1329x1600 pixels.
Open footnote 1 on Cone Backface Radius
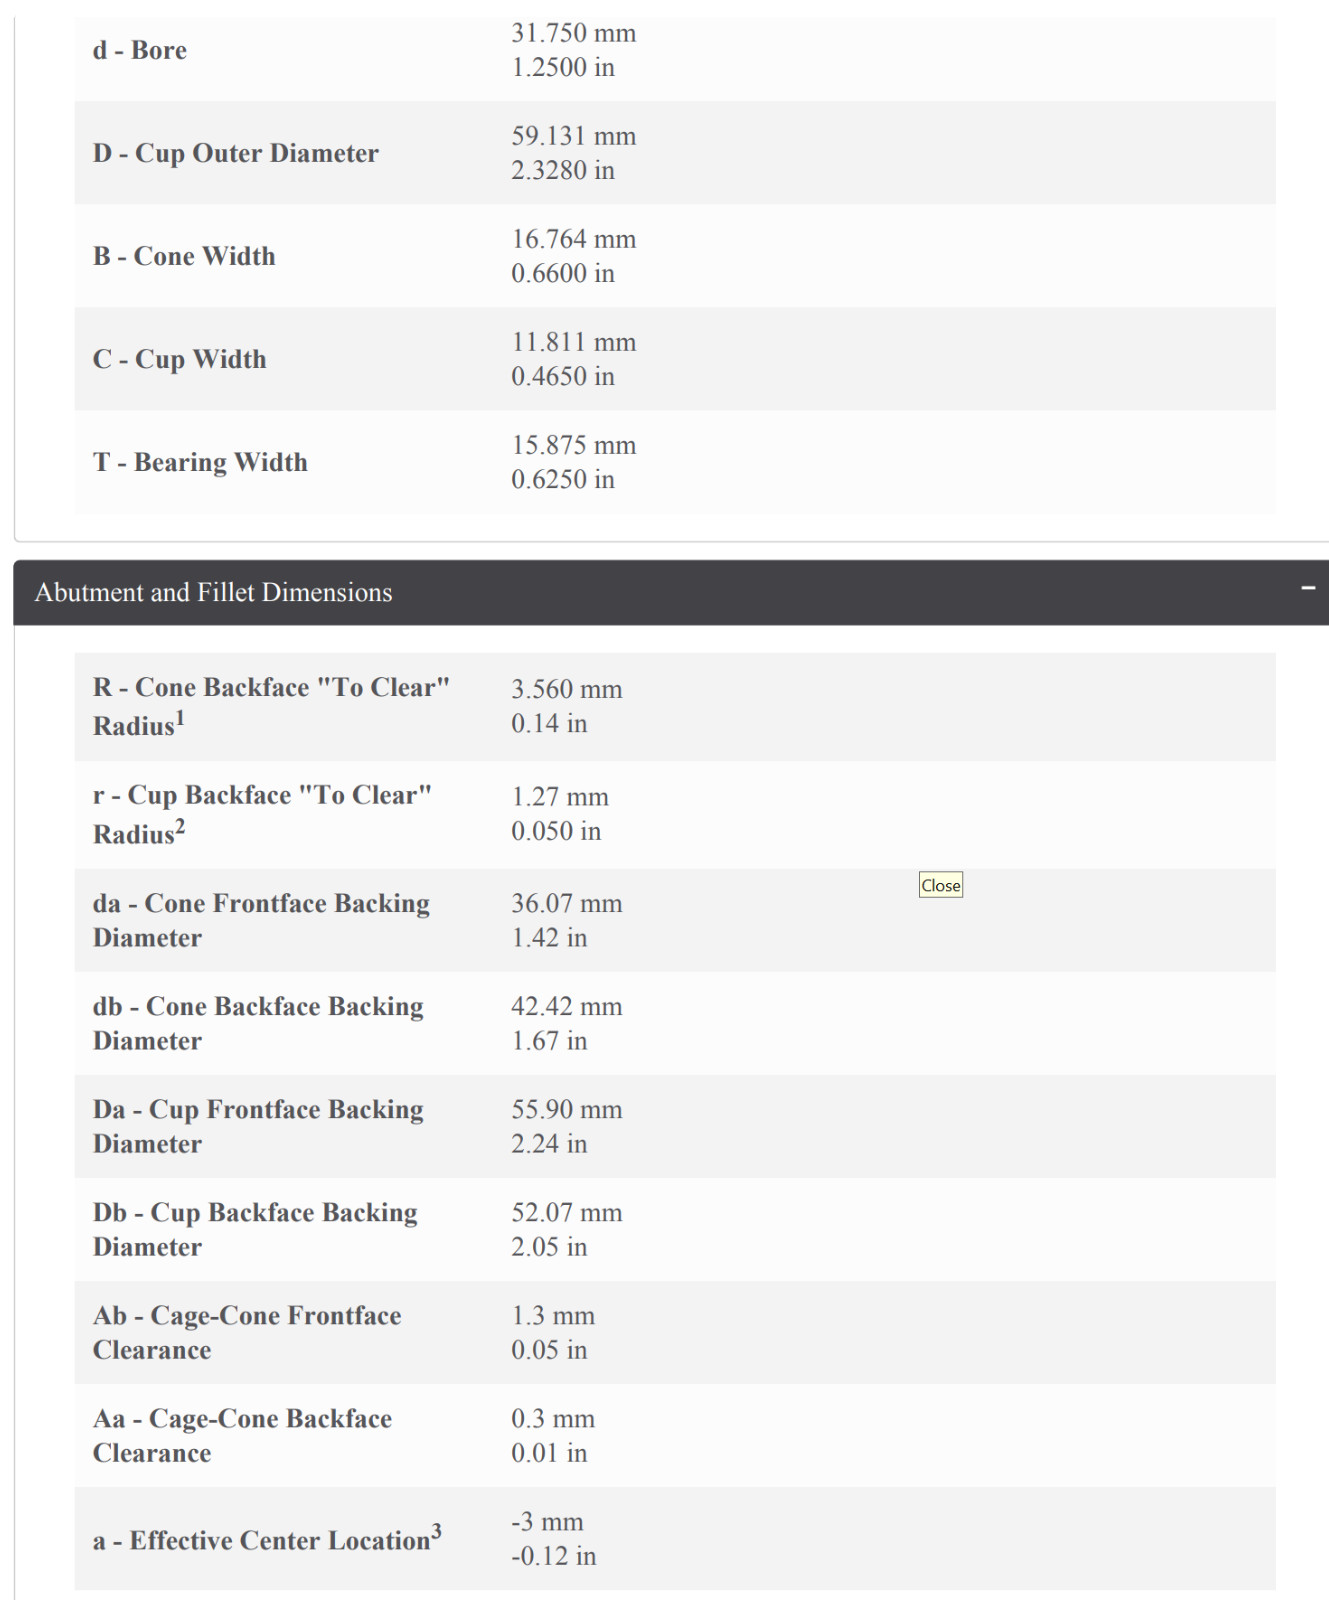[180, 717]
